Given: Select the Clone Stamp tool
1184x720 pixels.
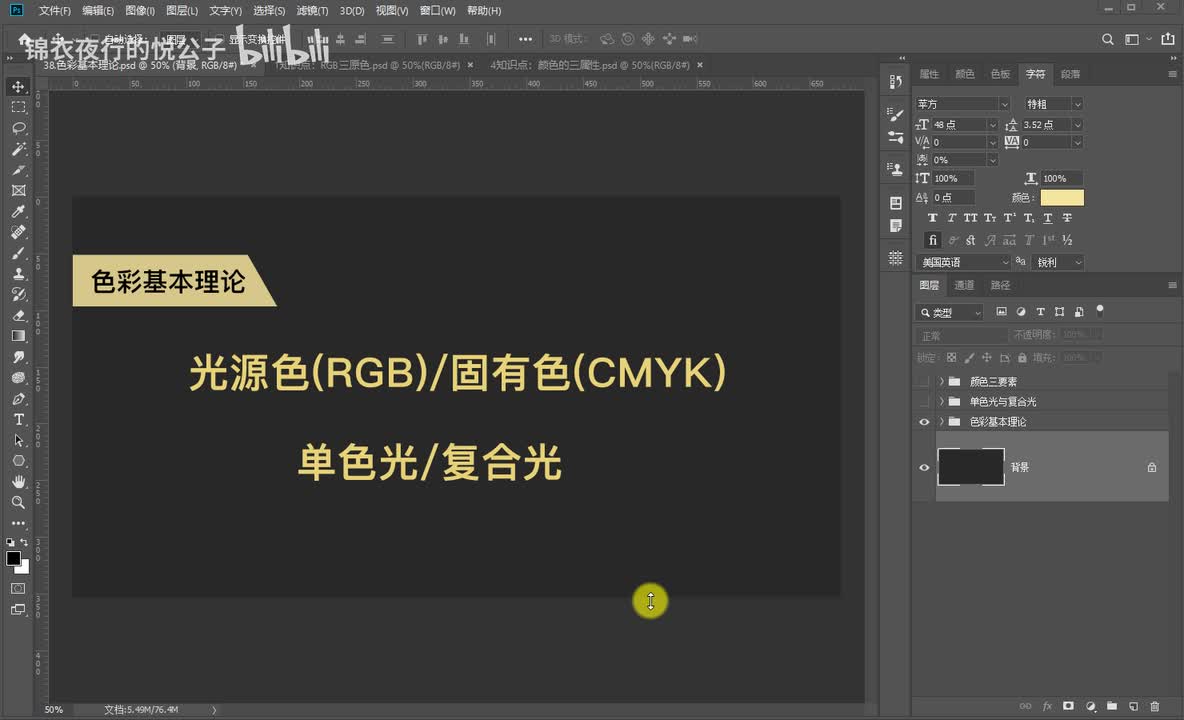Looking at the screenshot, I should pos(18,273).
